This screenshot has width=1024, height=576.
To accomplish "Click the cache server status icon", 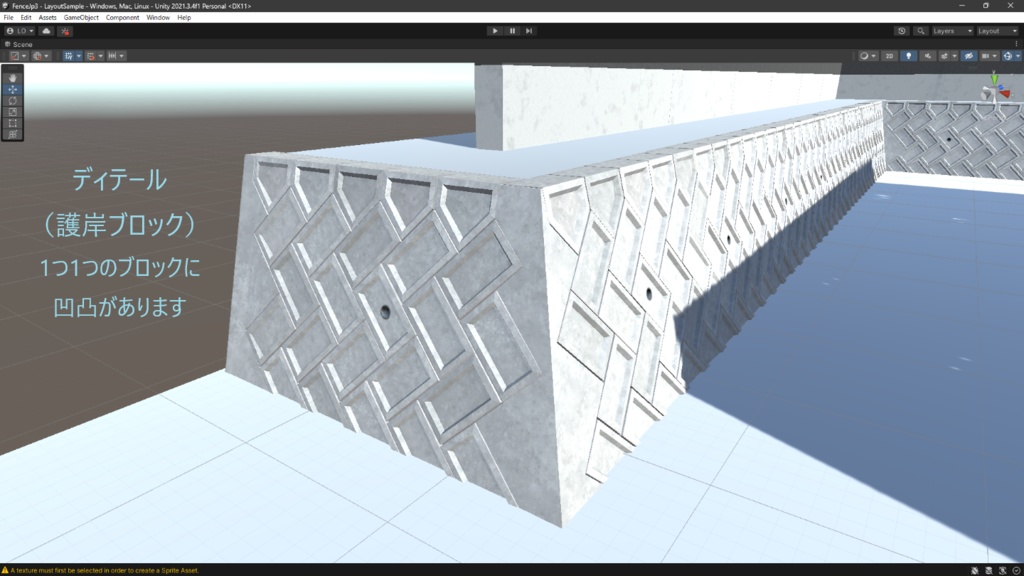I will (989, 571).
